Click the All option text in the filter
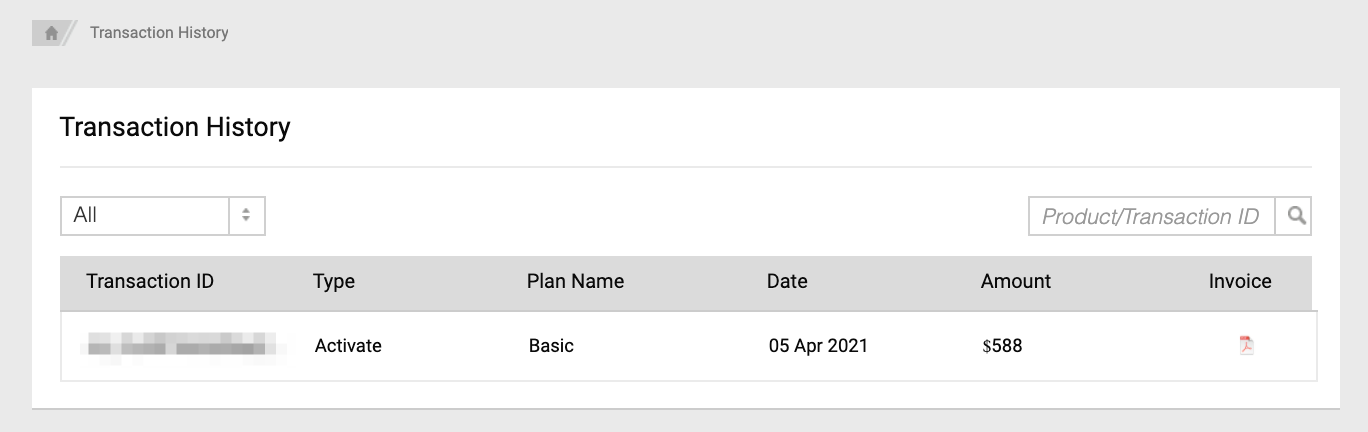1368x432 pixels. tap(86, 215)
